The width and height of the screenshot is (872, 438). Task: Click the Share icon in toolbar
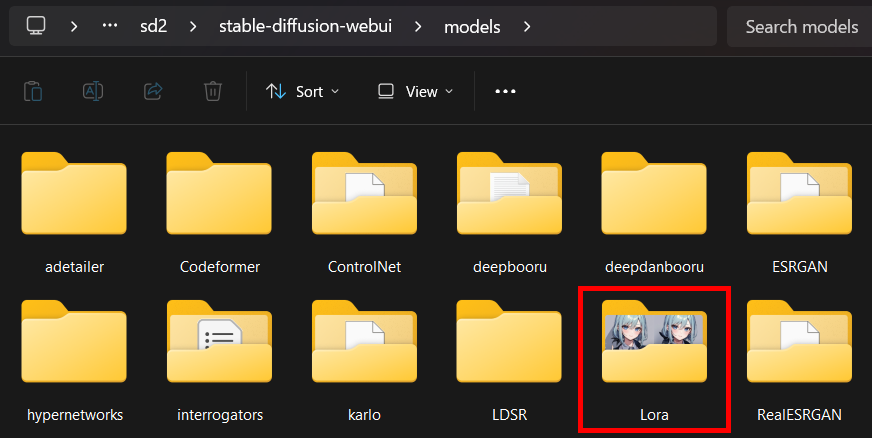click(x=153, y=91)
